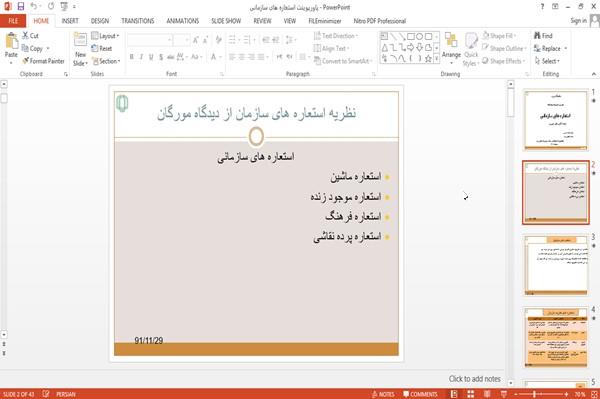Open Quick Styles gallery
The width and height of the screenshot is (600, 399).
point(471,50)
